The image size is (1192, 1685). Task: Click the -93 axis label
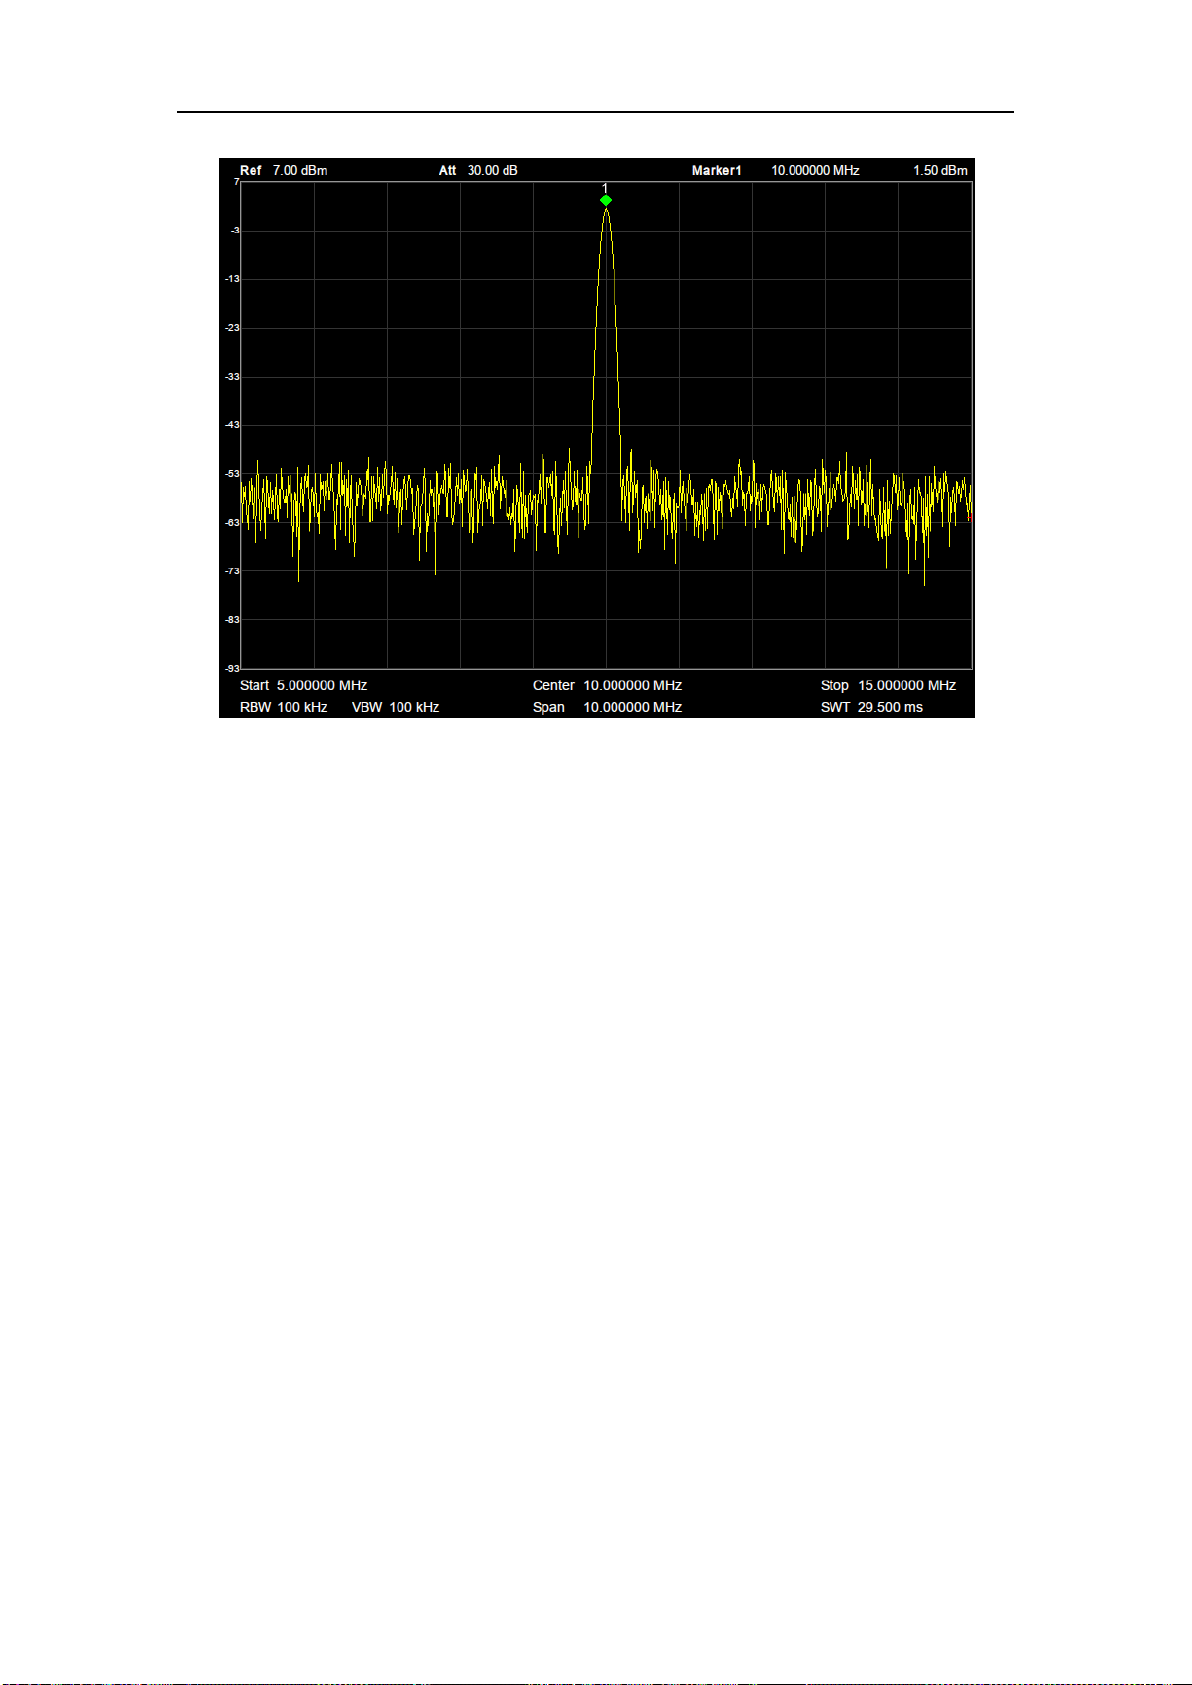click(x=232, y=668)
